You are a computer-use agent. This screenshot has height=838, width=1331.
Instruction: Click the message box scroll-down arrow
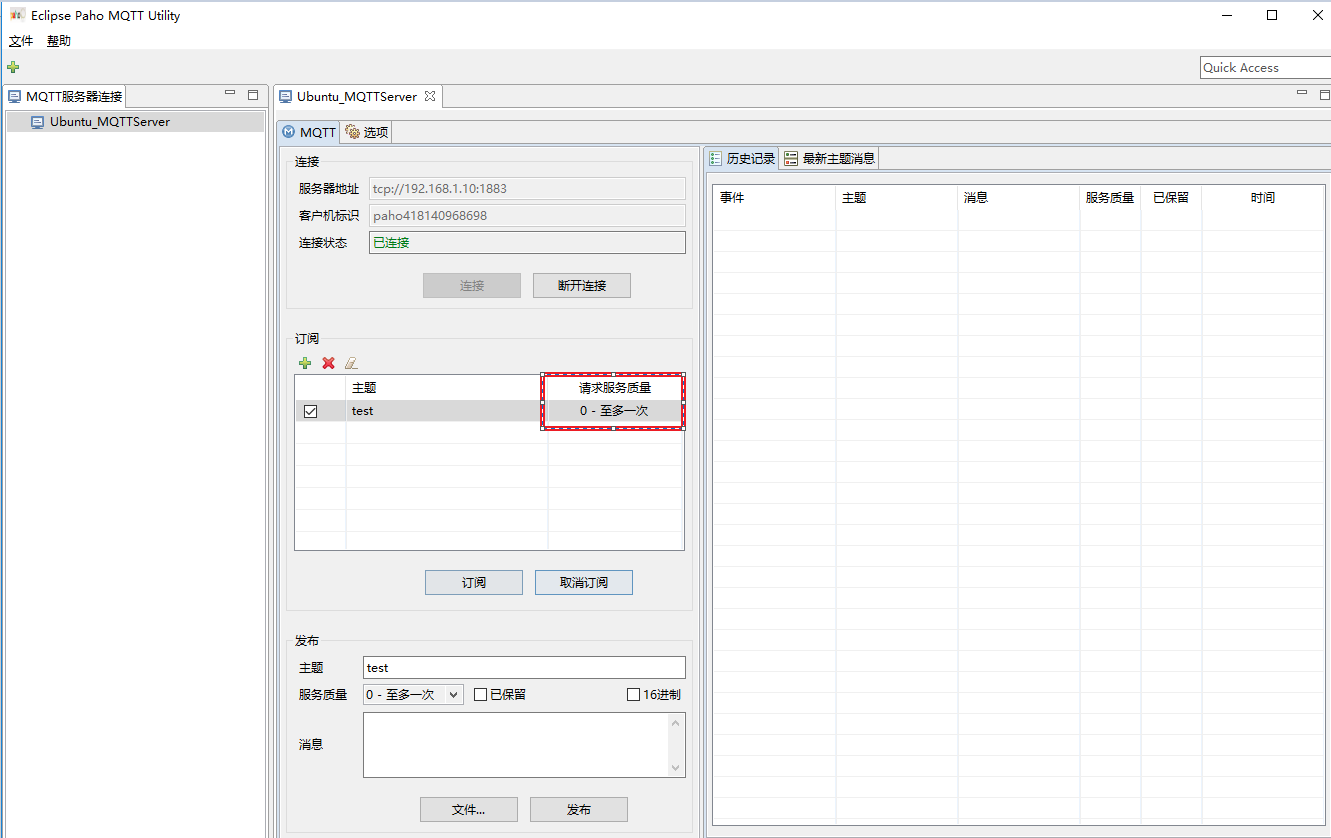coord(676,768)
